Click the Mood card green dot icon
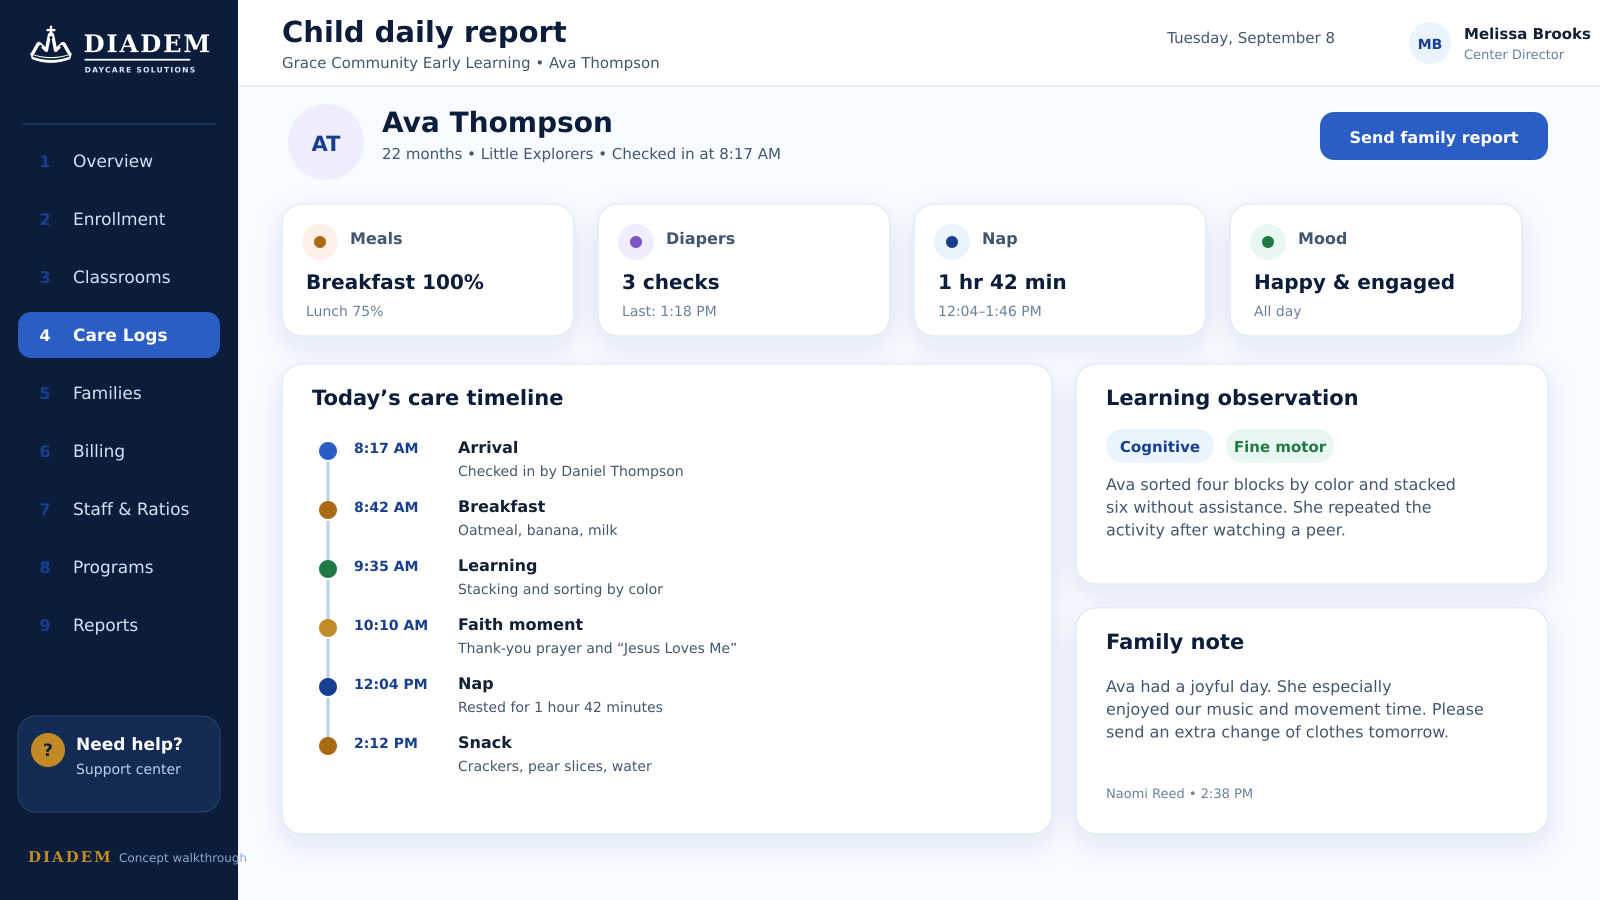The image size is (1600, 900). tap(1268, 242)
